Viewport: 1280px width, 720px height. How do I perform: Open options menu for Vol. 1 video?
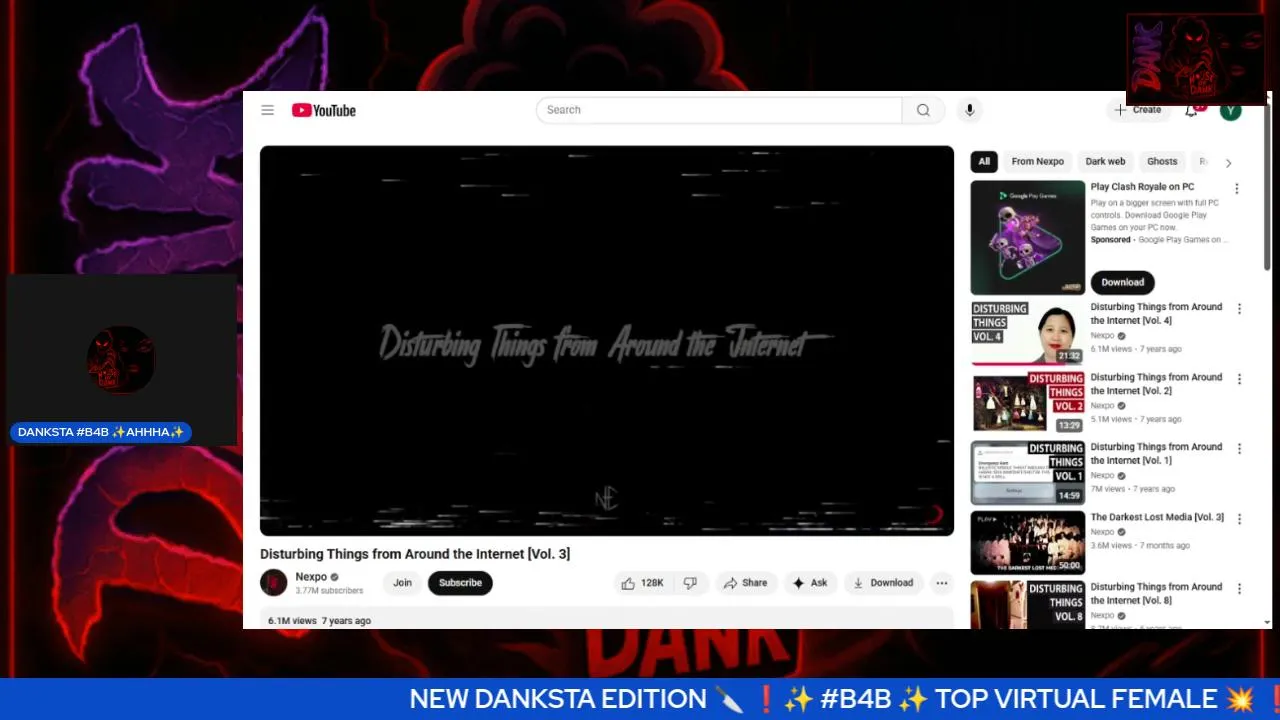pos(1239,449)
